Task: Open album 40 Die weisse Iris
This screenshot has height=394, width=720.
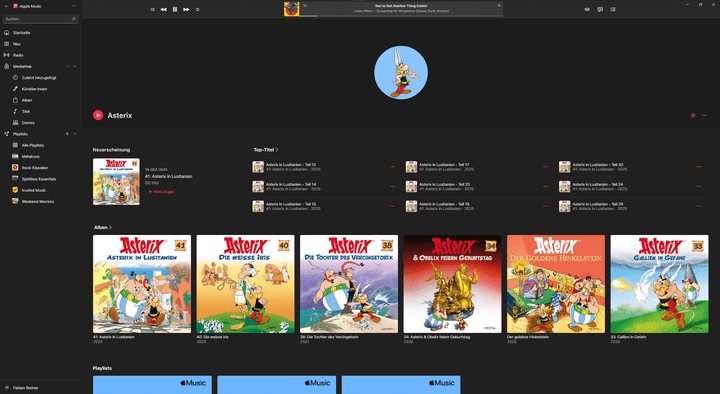Action: (245, 284)
